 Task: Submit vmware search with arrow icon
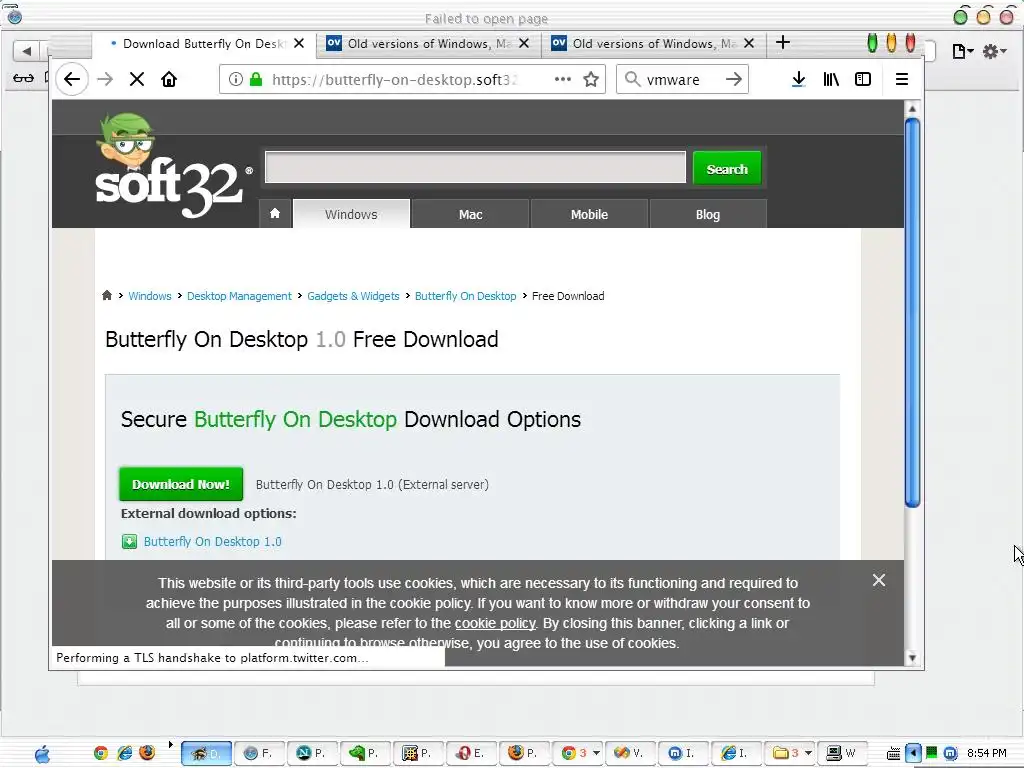click(x=734, y=80)
